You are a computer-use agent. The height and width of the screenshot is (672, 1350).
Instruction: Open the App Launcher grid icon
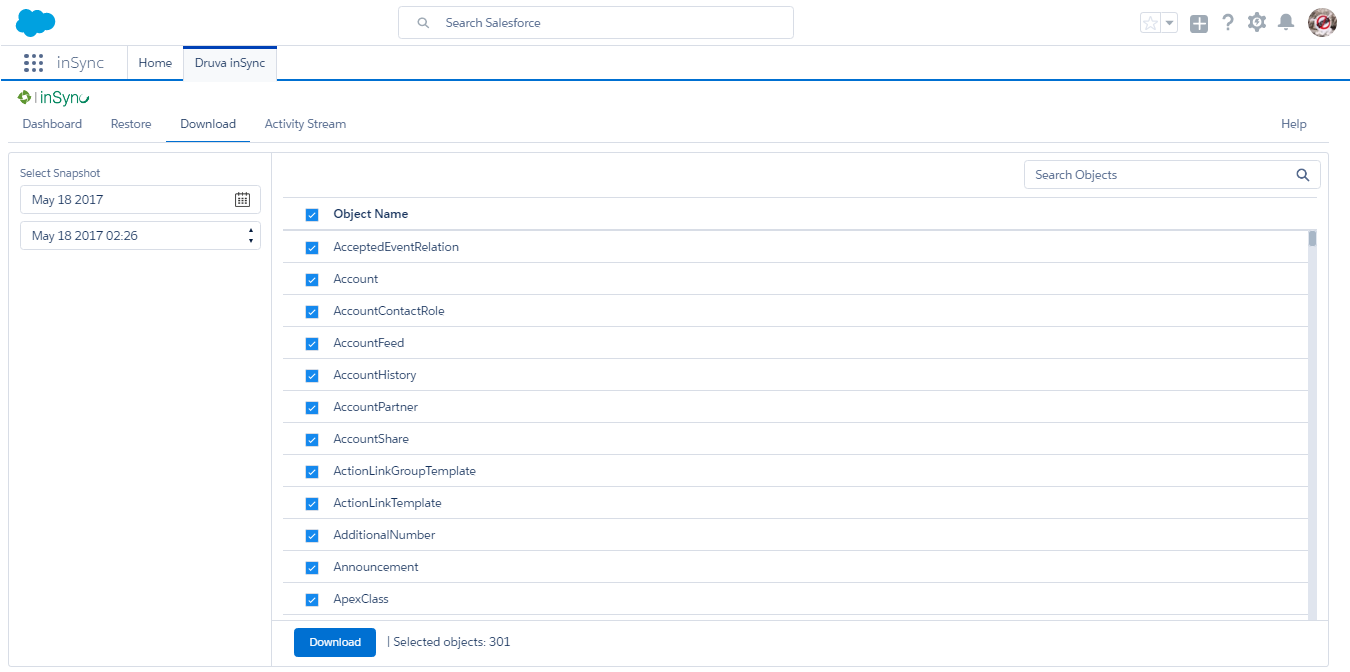tap(33, 63)
